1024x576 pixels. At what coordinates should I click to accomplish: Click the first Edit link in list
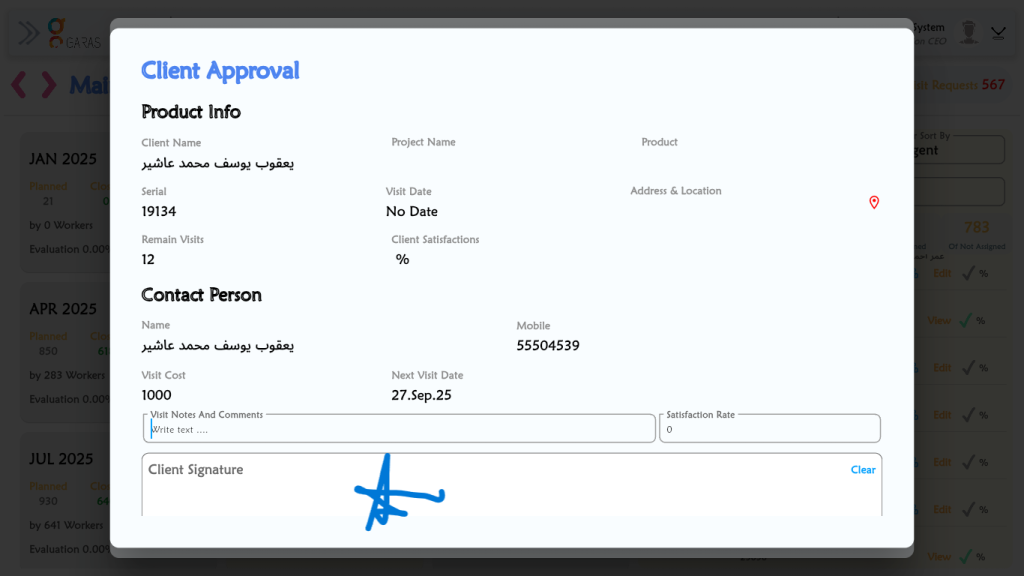tap(942, 273)
